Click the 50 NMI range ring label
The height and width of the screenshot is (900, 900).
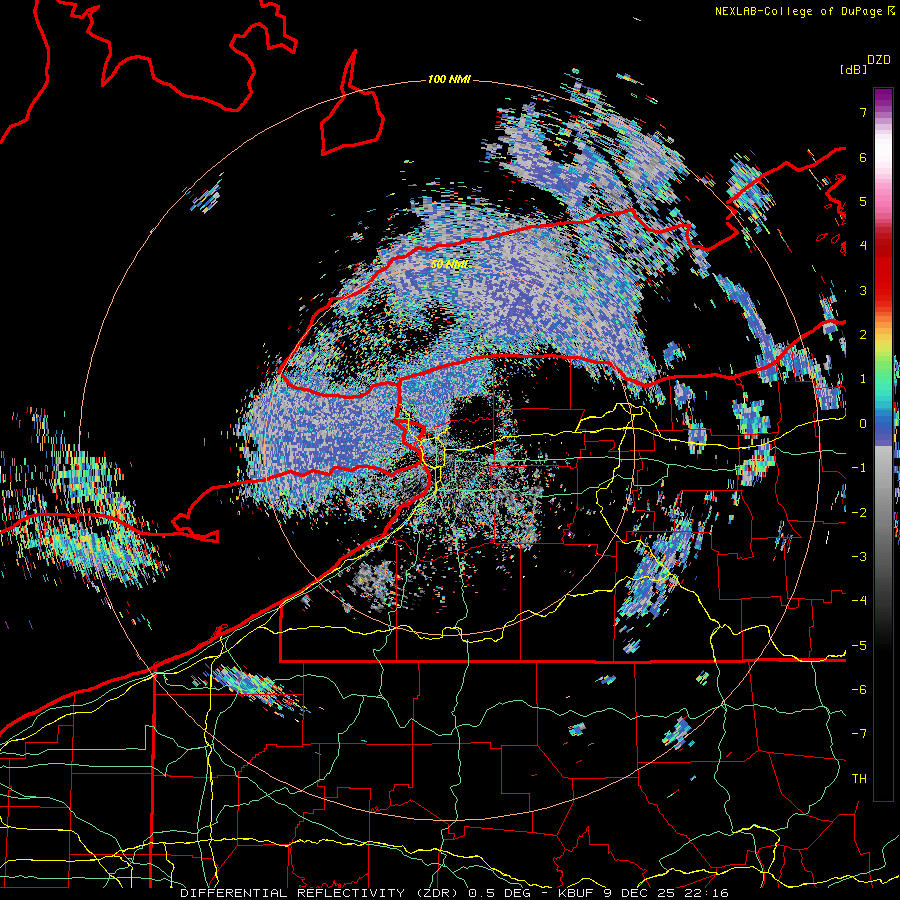click(450, 265)
